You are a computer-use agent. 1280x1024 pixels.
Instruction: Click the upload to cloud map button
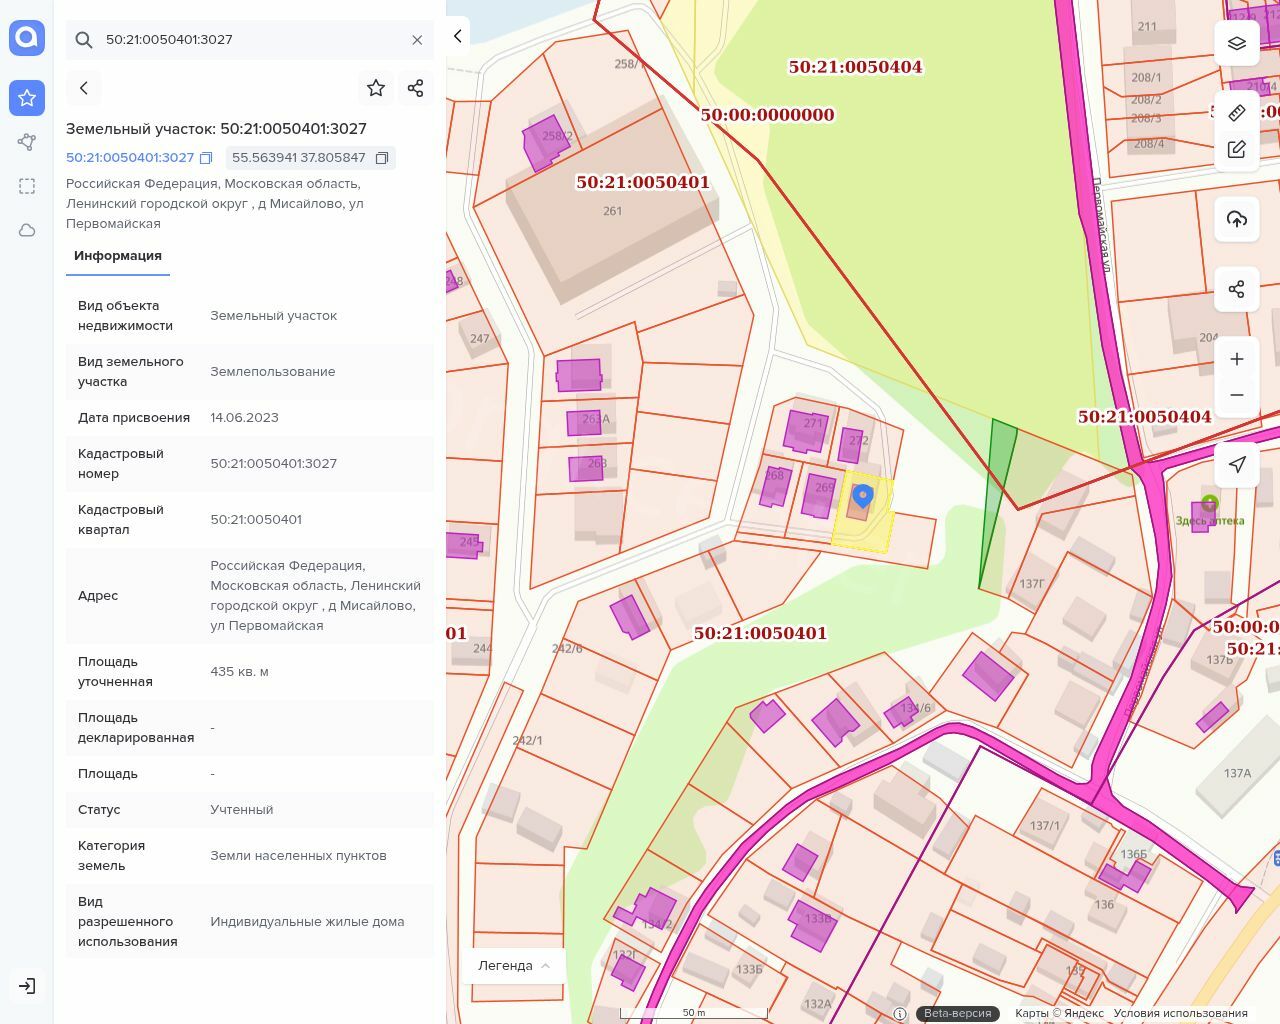point(1237,219)
